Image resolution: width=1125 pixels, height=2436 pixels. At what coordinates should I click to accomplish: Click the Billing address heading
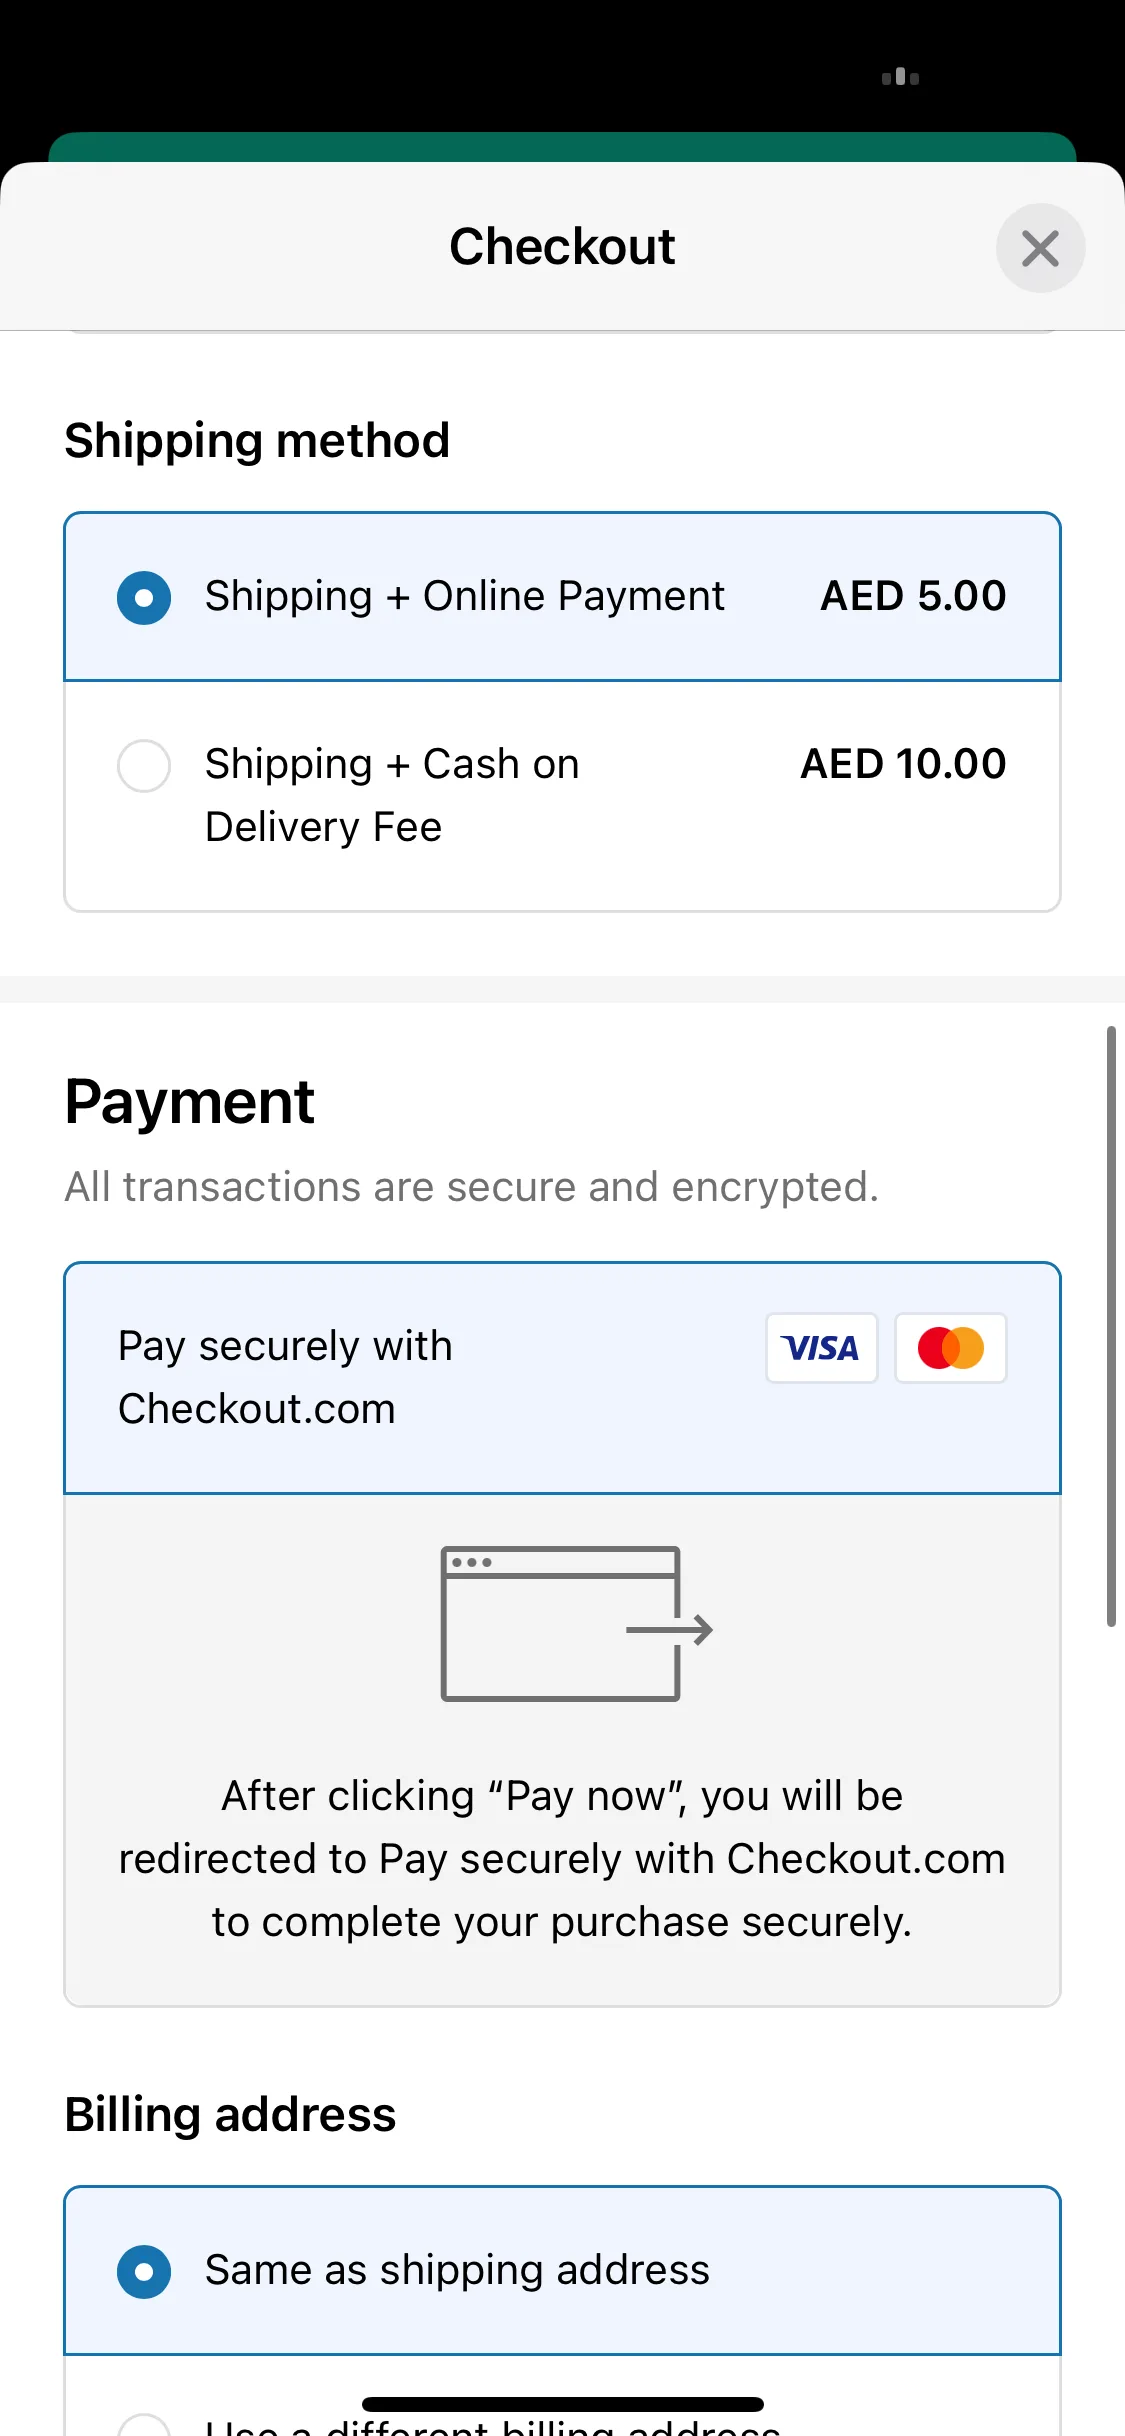[x=230, y=2114]
